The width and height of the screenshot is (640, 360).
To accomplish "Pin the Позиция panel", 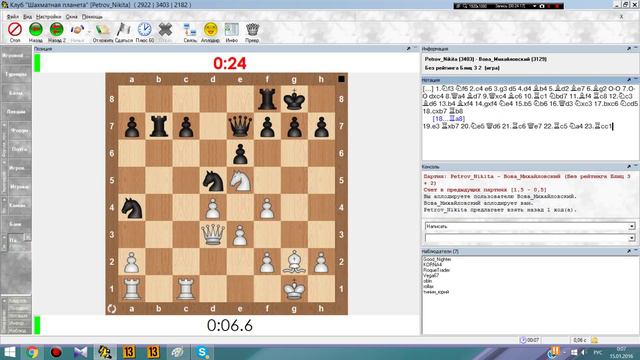I will pyautogui.click(x=408, y=49).
